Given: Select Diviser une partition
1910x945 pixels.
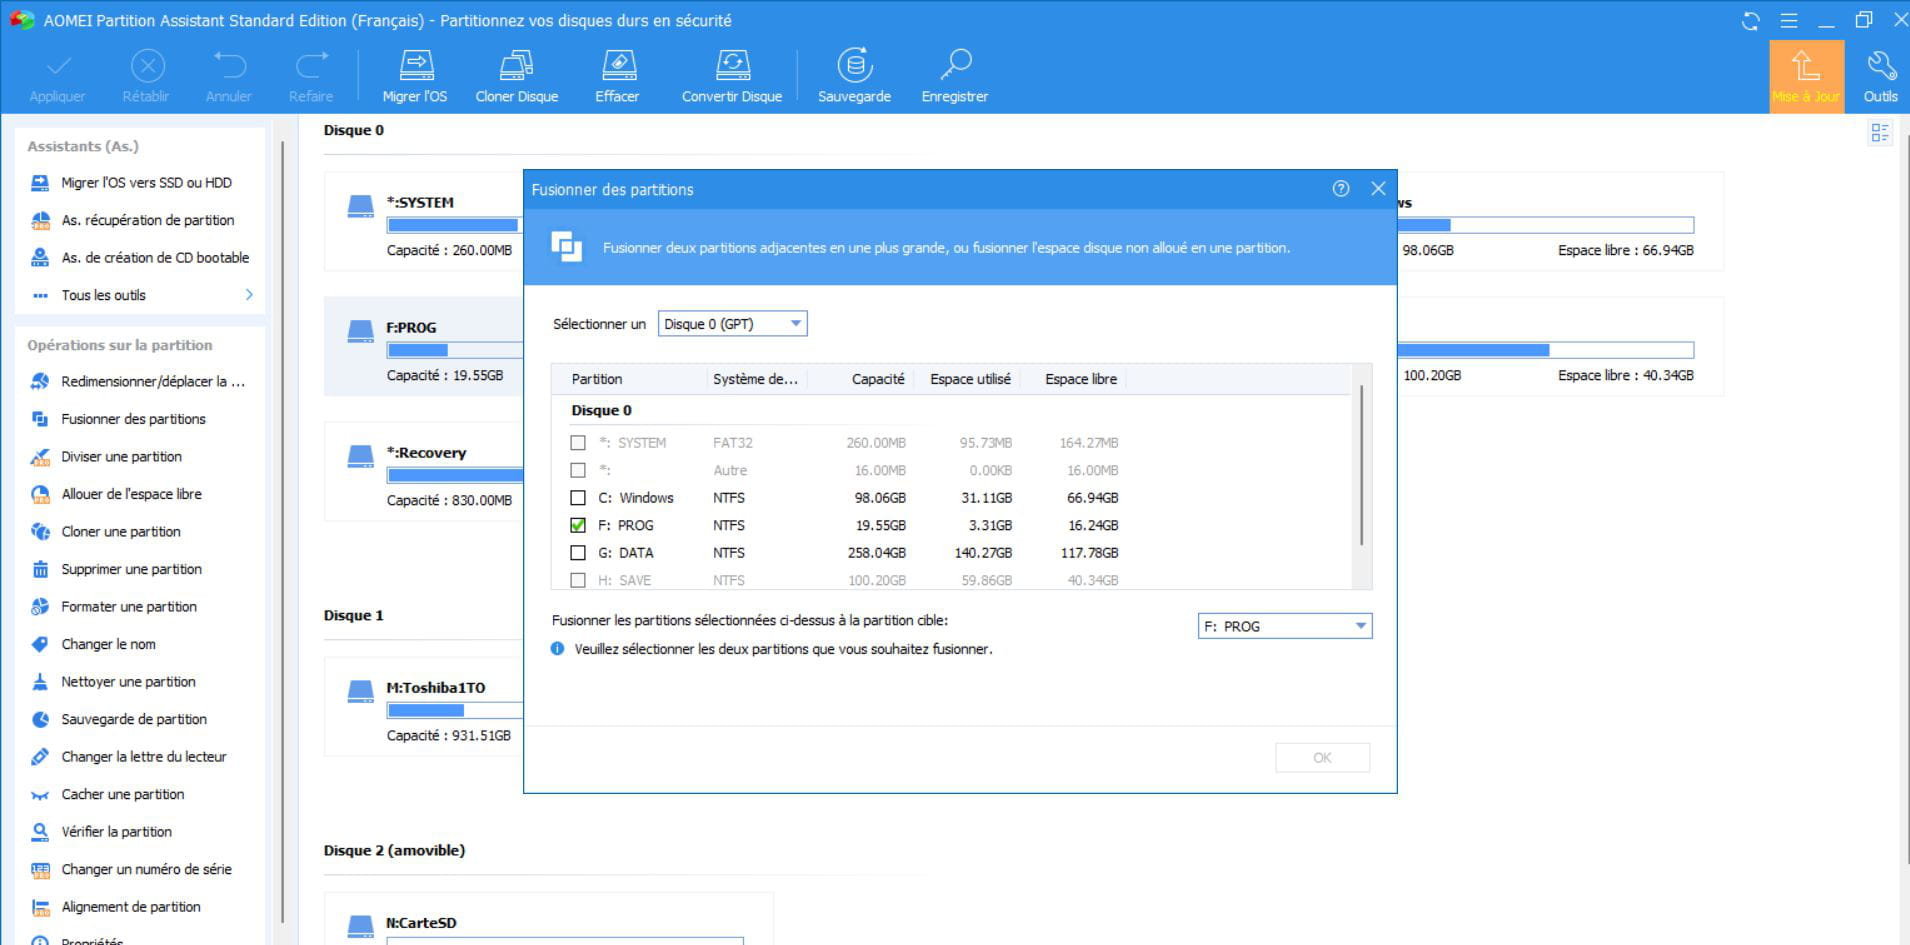Looking at the screenshot, I should pyautogui.click(x=121, y=457).
